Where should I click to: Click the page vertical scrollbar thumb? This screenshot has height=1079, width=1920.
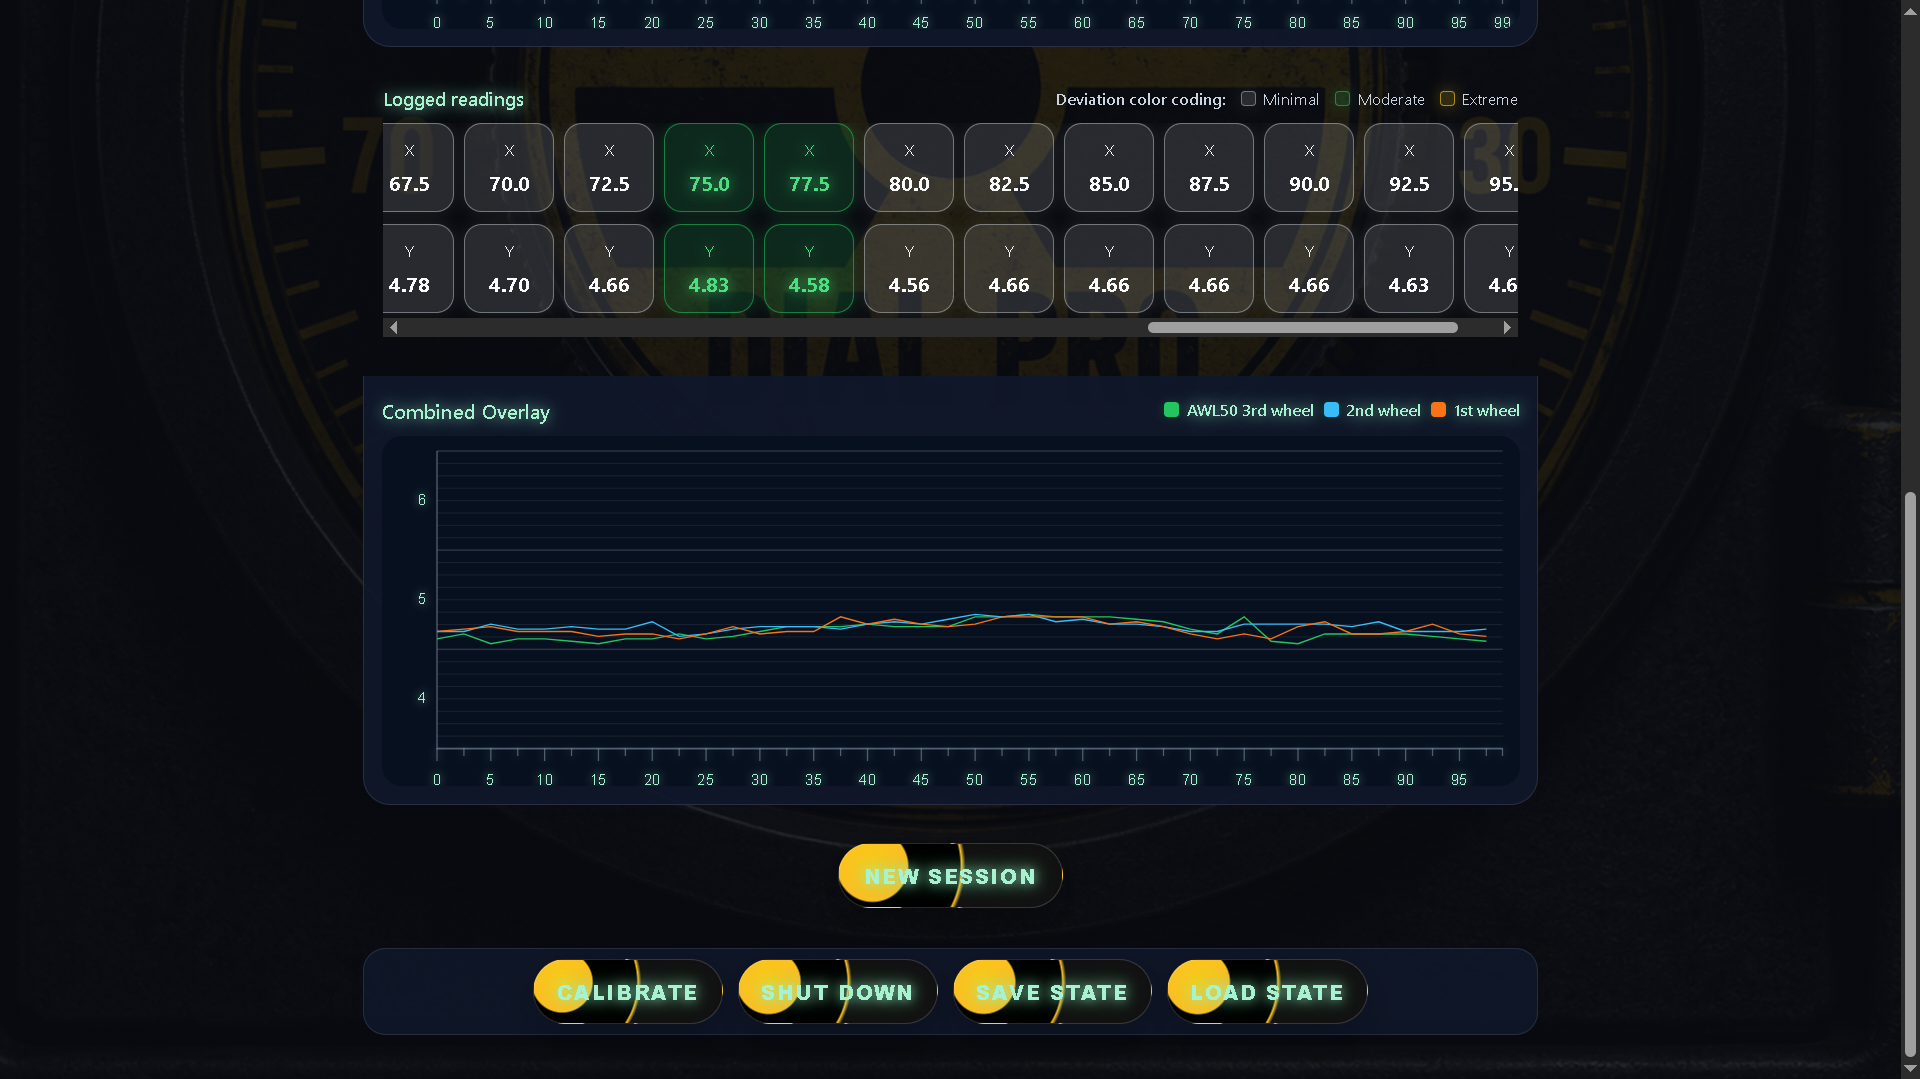pyautogui.click(x=1910, y=774)
